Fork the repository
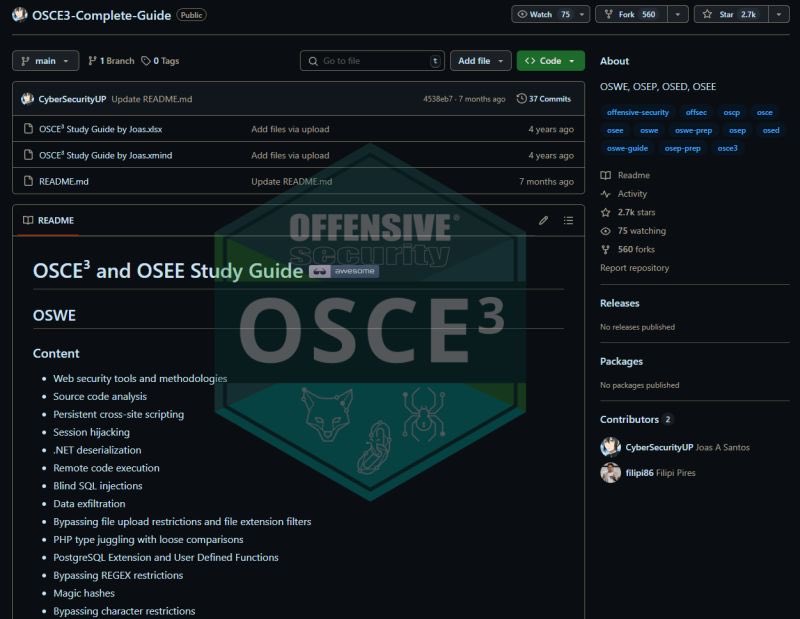 pyautogui.click(x=628, y=14)
